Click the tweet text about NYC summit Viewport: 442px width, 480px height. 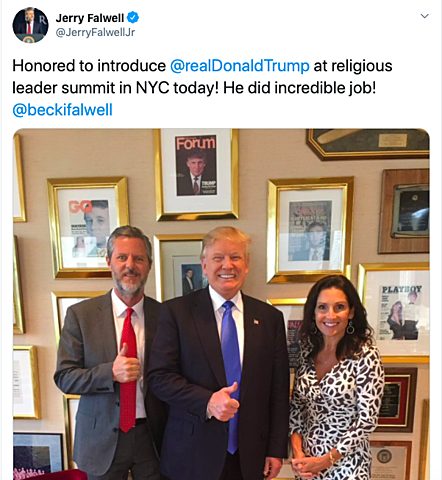202,77
